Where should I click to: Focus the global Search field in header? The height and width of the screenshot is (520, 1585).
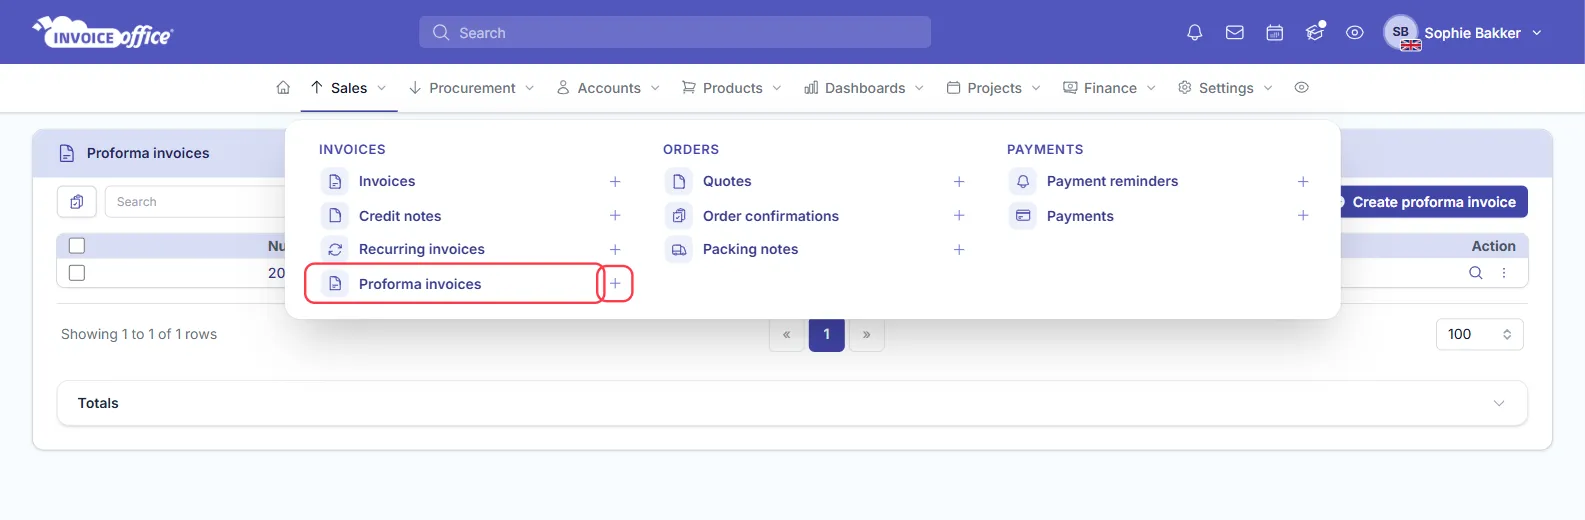coord(675,32)
